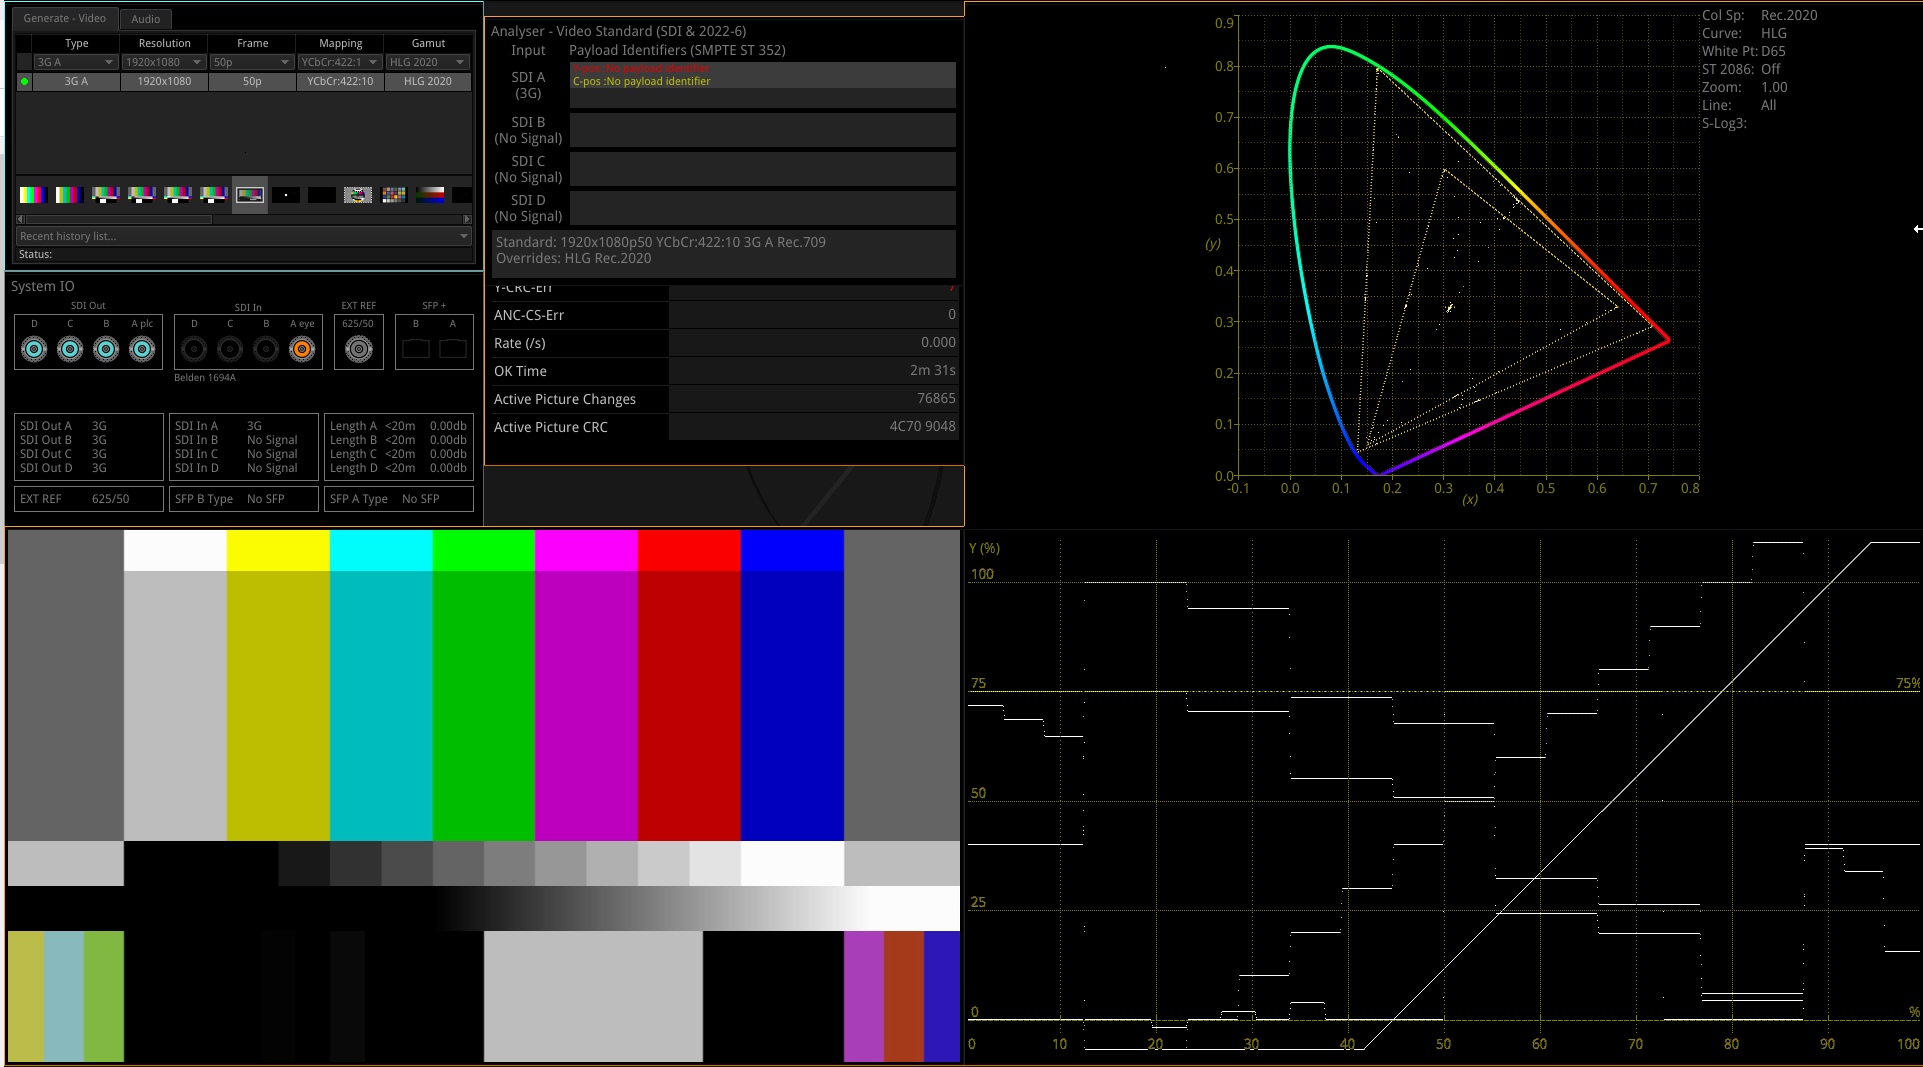Select the circular test card pattern thumbnail

[x=358, y=195]
